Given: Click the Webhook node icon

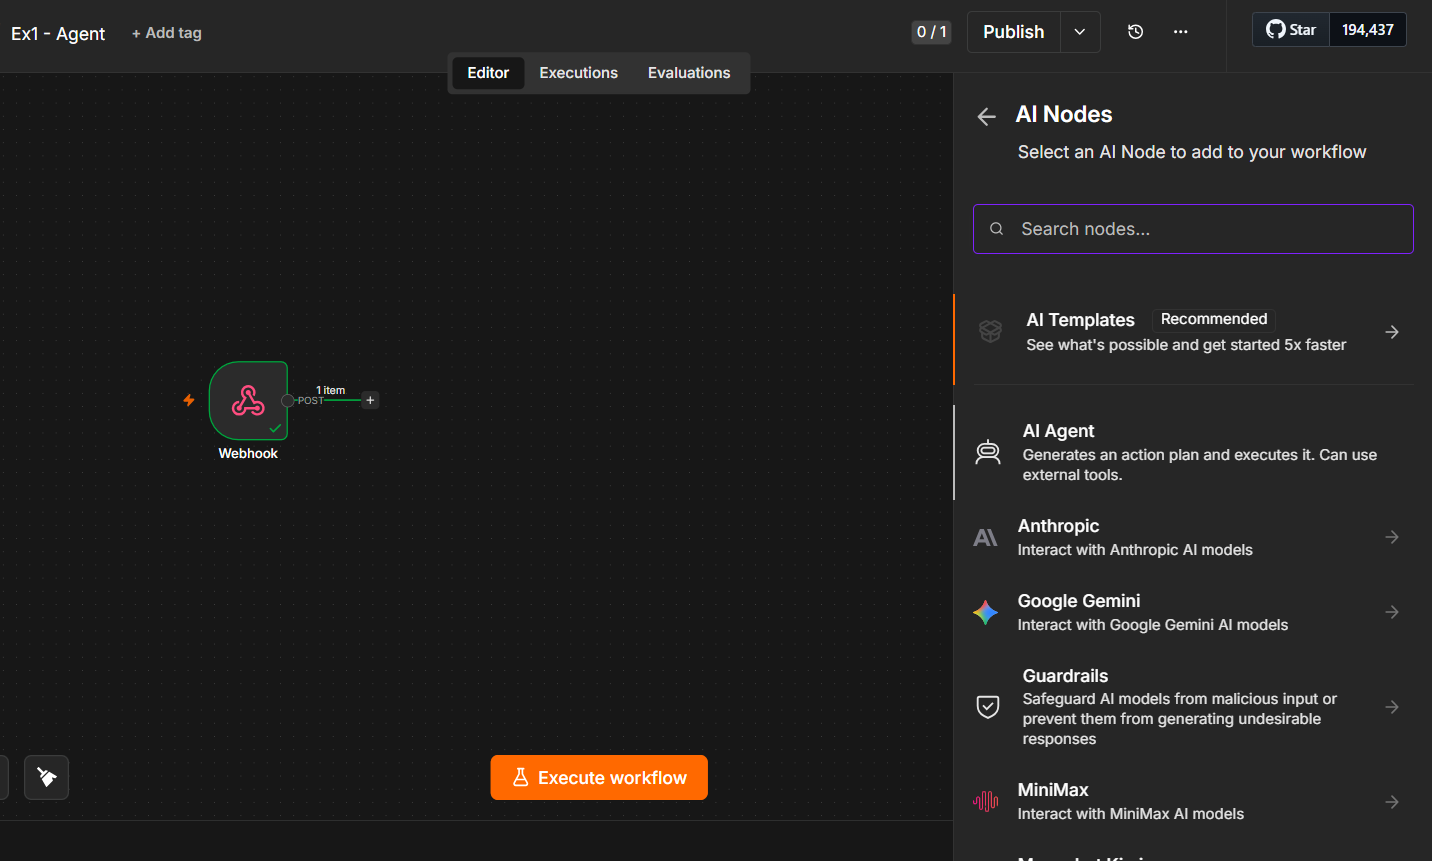Looking at the screenshot, I should (248, 400).
